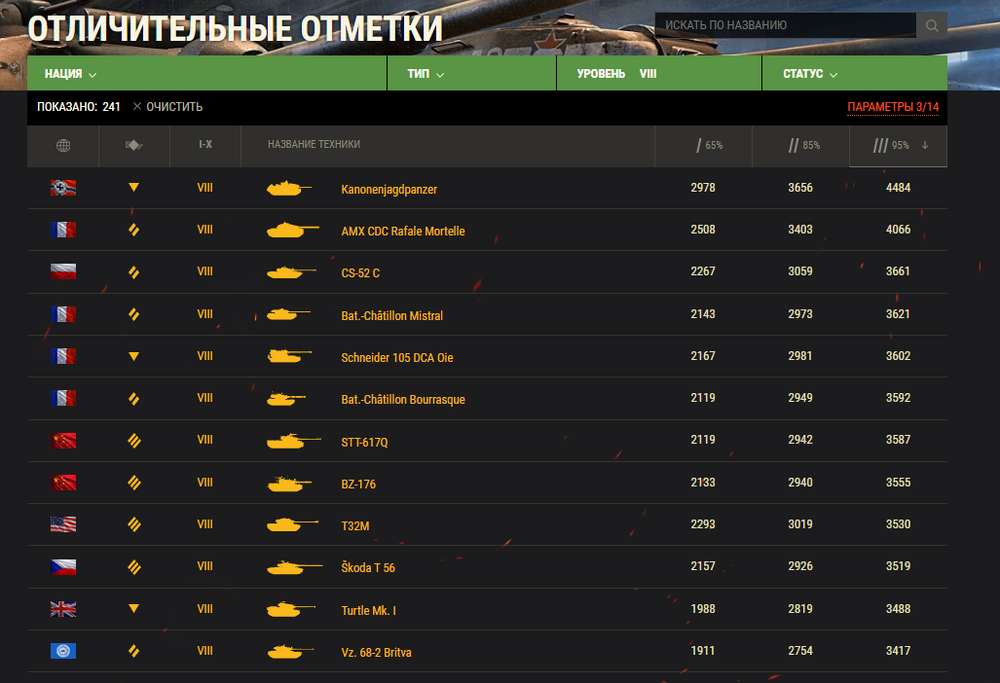Open the STT-617Q vehicle link

pos(364,443)
